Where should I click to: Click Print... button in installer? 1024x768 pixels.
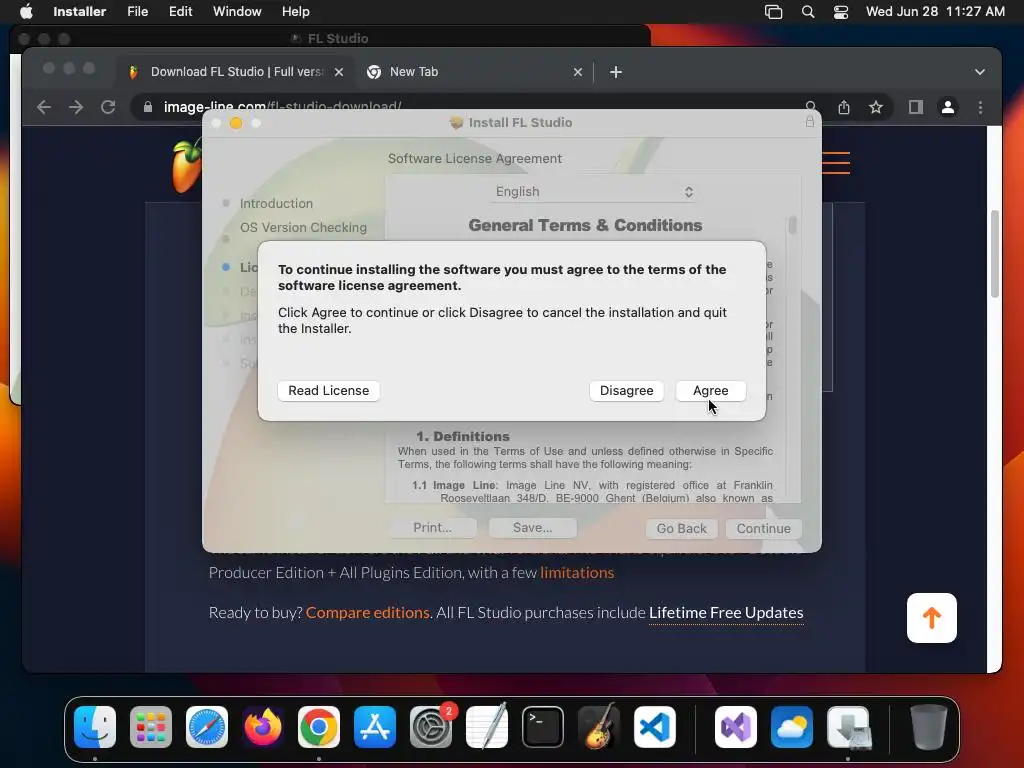click(x=432, y=528)
